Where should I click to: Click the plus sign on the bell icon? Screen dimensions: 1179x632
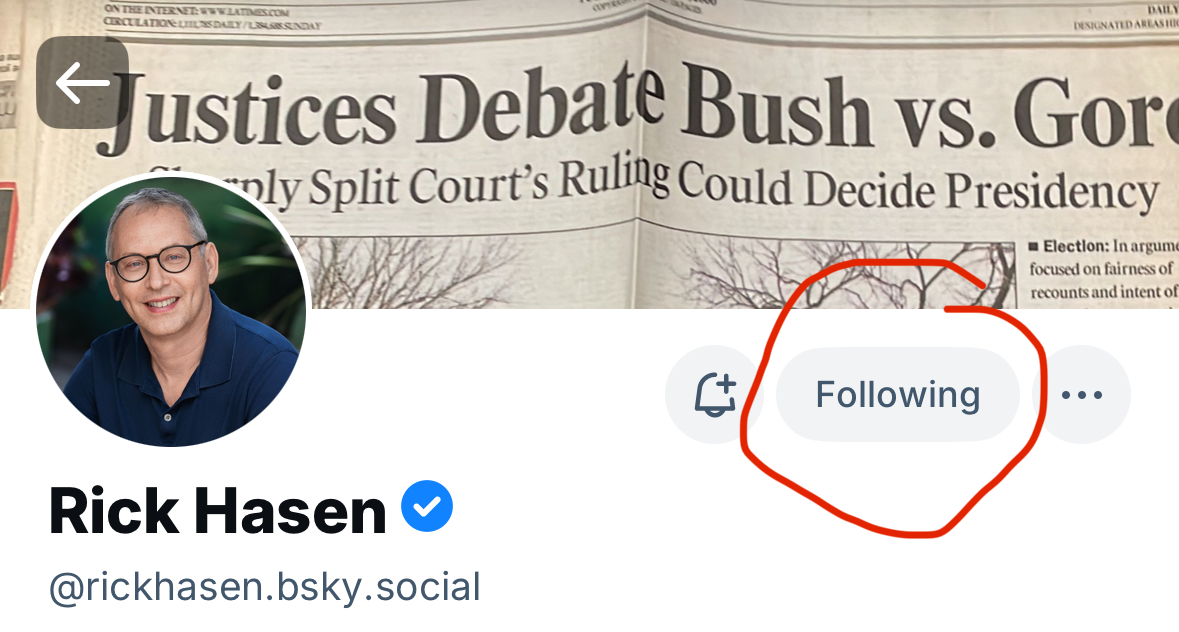725,385
